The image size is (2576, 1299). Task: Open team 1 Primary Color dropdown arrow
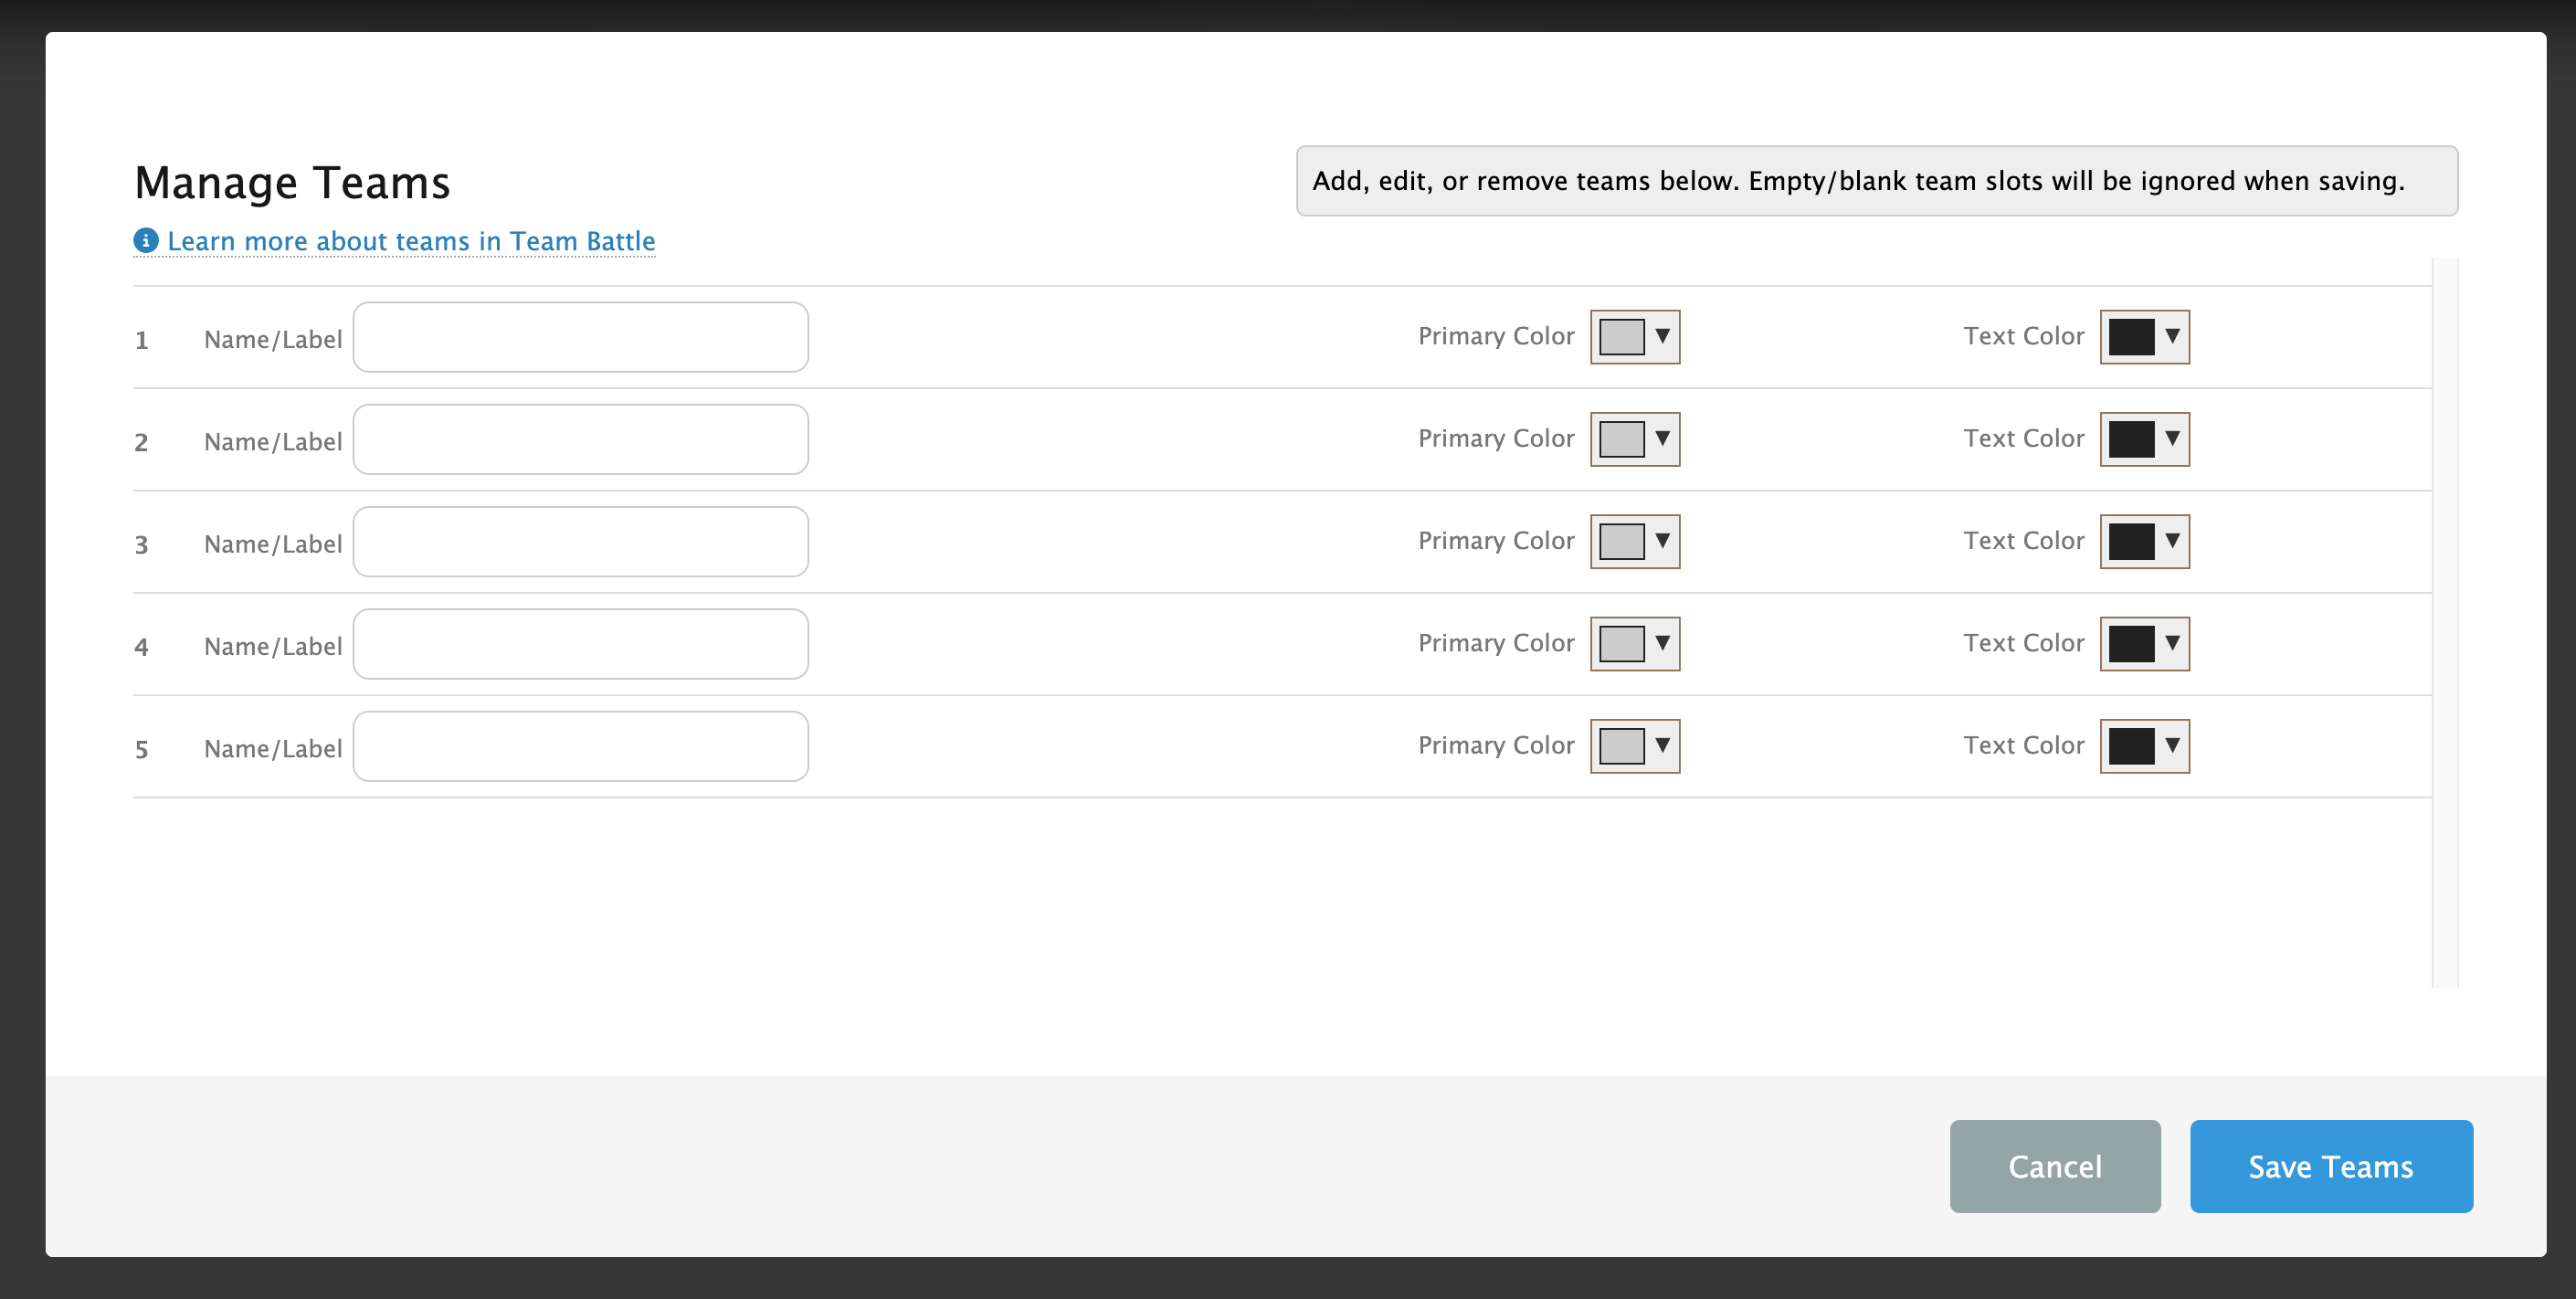point(1662,336)
